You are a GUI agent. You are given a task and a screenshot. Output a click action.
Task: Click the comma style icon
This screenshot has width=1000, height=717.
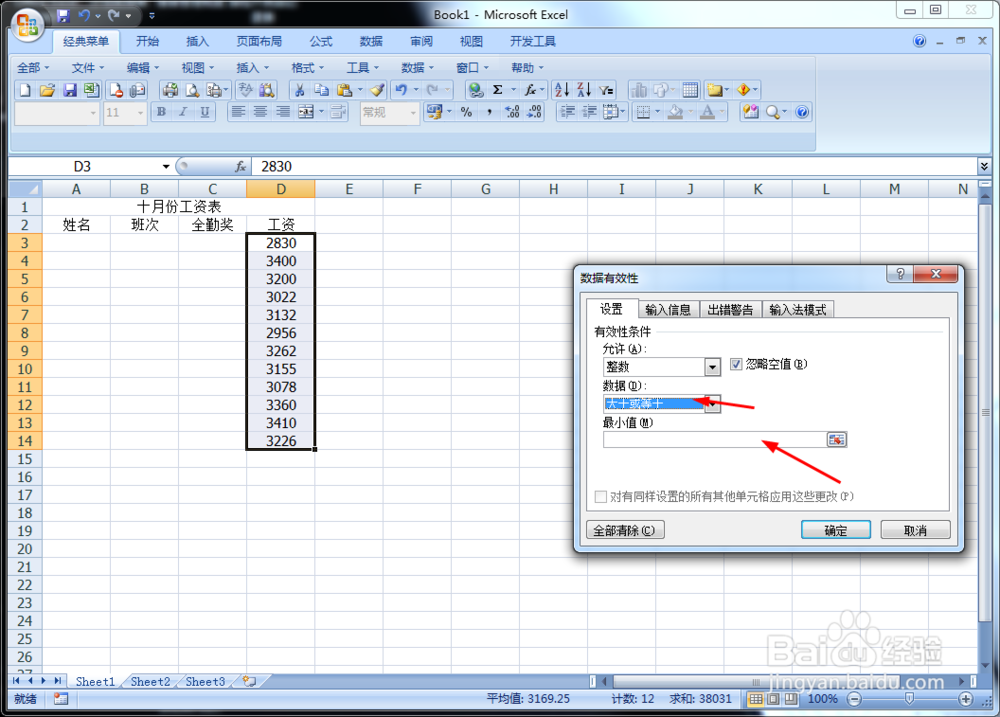click(489, 112)
